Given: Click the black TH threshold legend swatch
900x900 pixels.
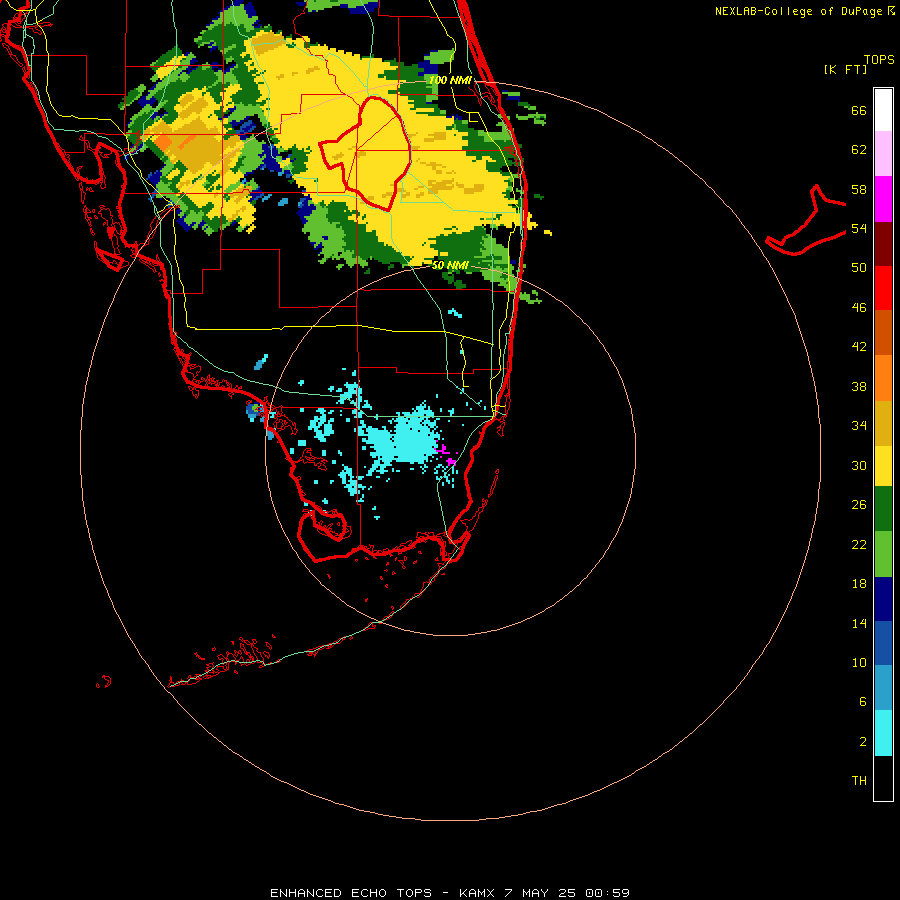Looking at the screenshot, I should point(883,778).
